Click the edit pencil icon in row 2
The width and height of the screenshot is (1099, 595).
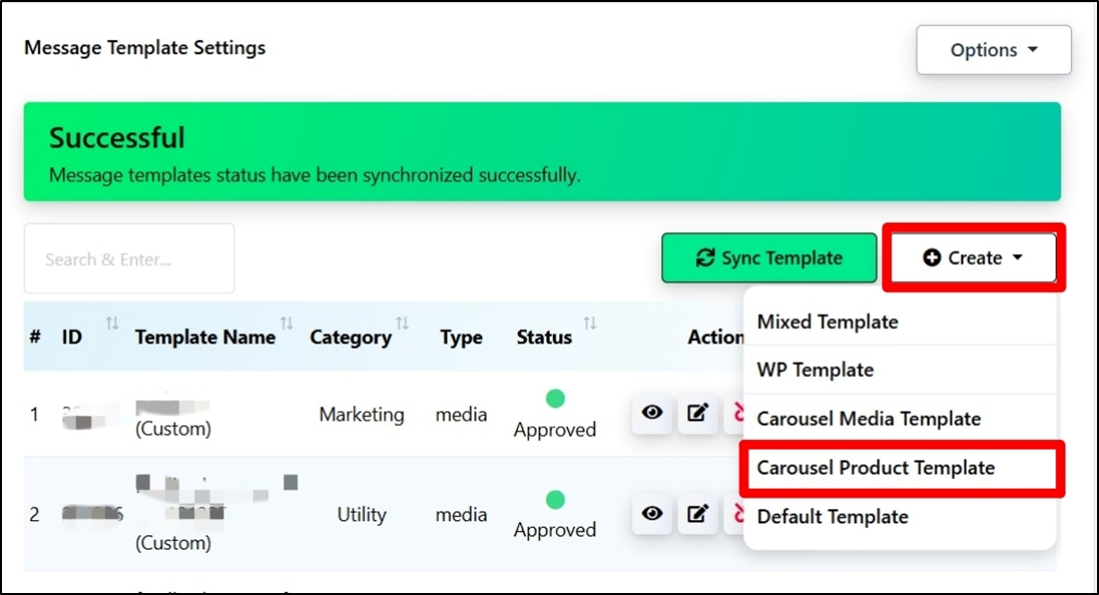click(x=698, y=513)
